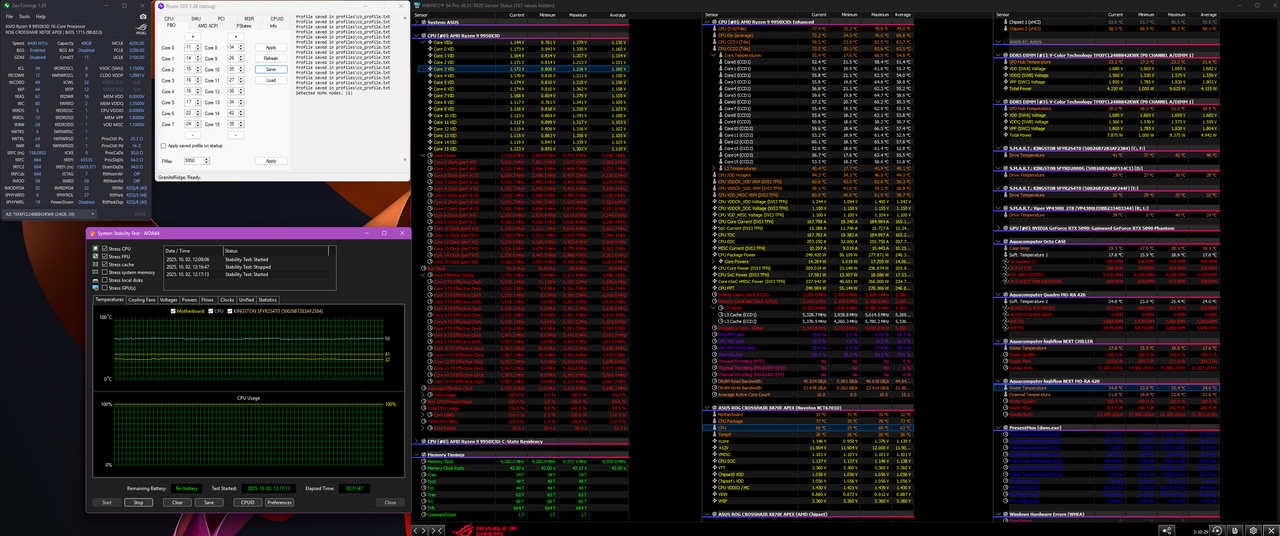
Task: Click the HWiNFO close X icon at bottom
Action: (x=1271, y=531)
